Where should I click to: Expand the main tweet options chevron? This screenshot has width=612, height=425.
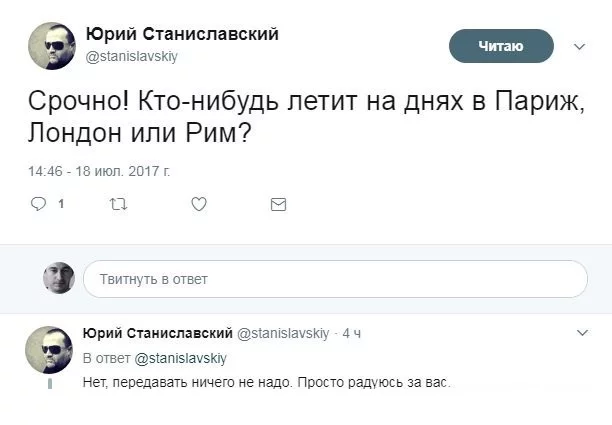tap(579, 46)
